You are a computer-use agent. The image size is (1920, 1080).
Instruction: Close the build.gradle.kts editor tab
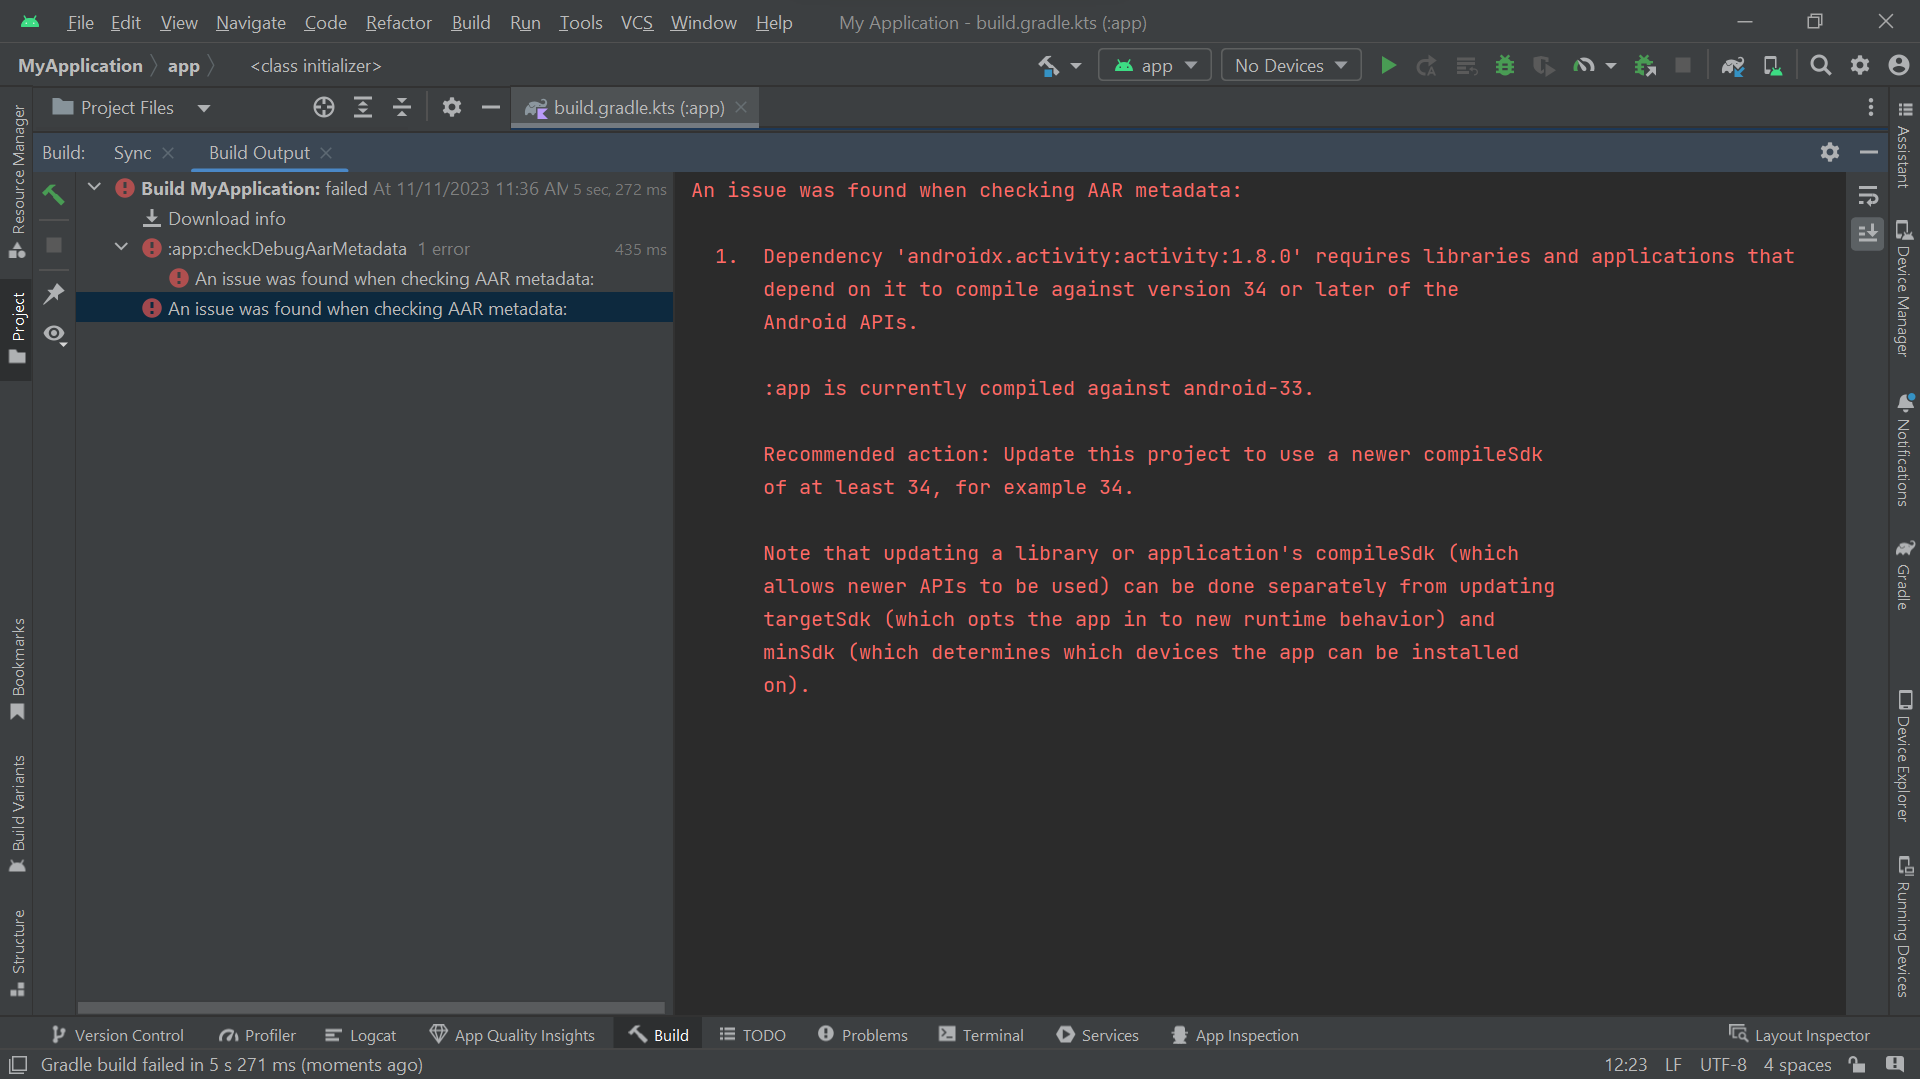(x=741, y=108)
